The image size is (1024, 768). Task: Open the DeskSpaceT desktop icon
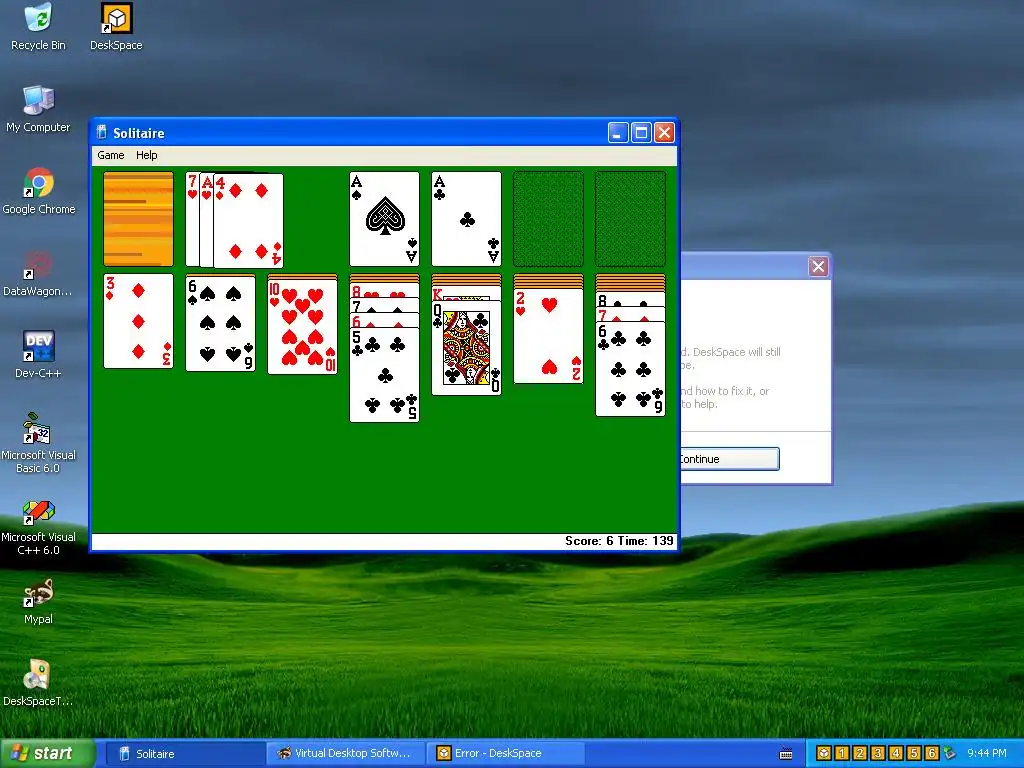point(39,683)
